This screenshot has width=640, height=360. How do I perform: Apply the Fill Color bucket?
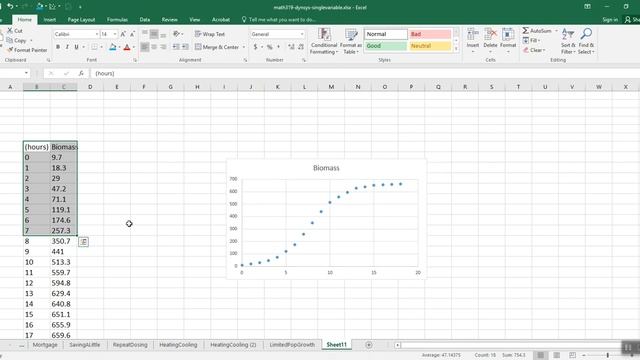tap(113, 47)
